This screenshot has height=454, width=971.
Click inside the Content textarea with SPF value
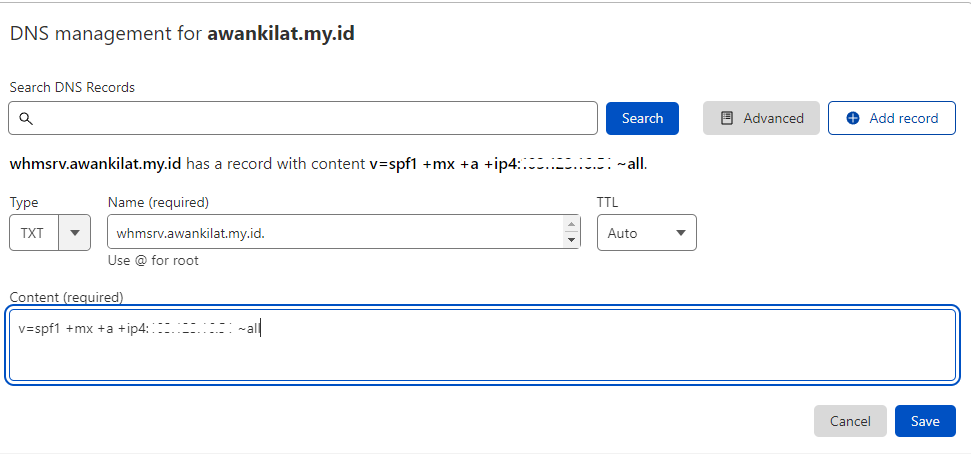(482, 345)
